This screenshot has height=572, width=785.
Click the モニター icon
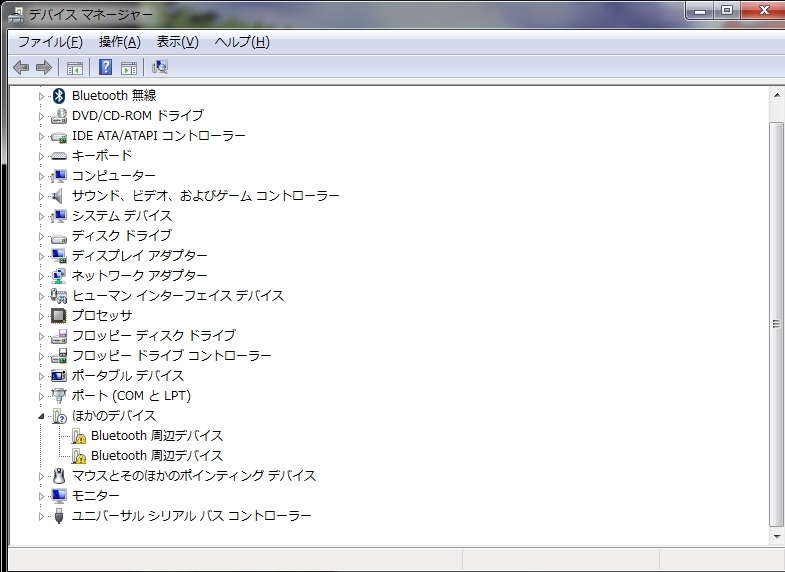pos(59,496)
